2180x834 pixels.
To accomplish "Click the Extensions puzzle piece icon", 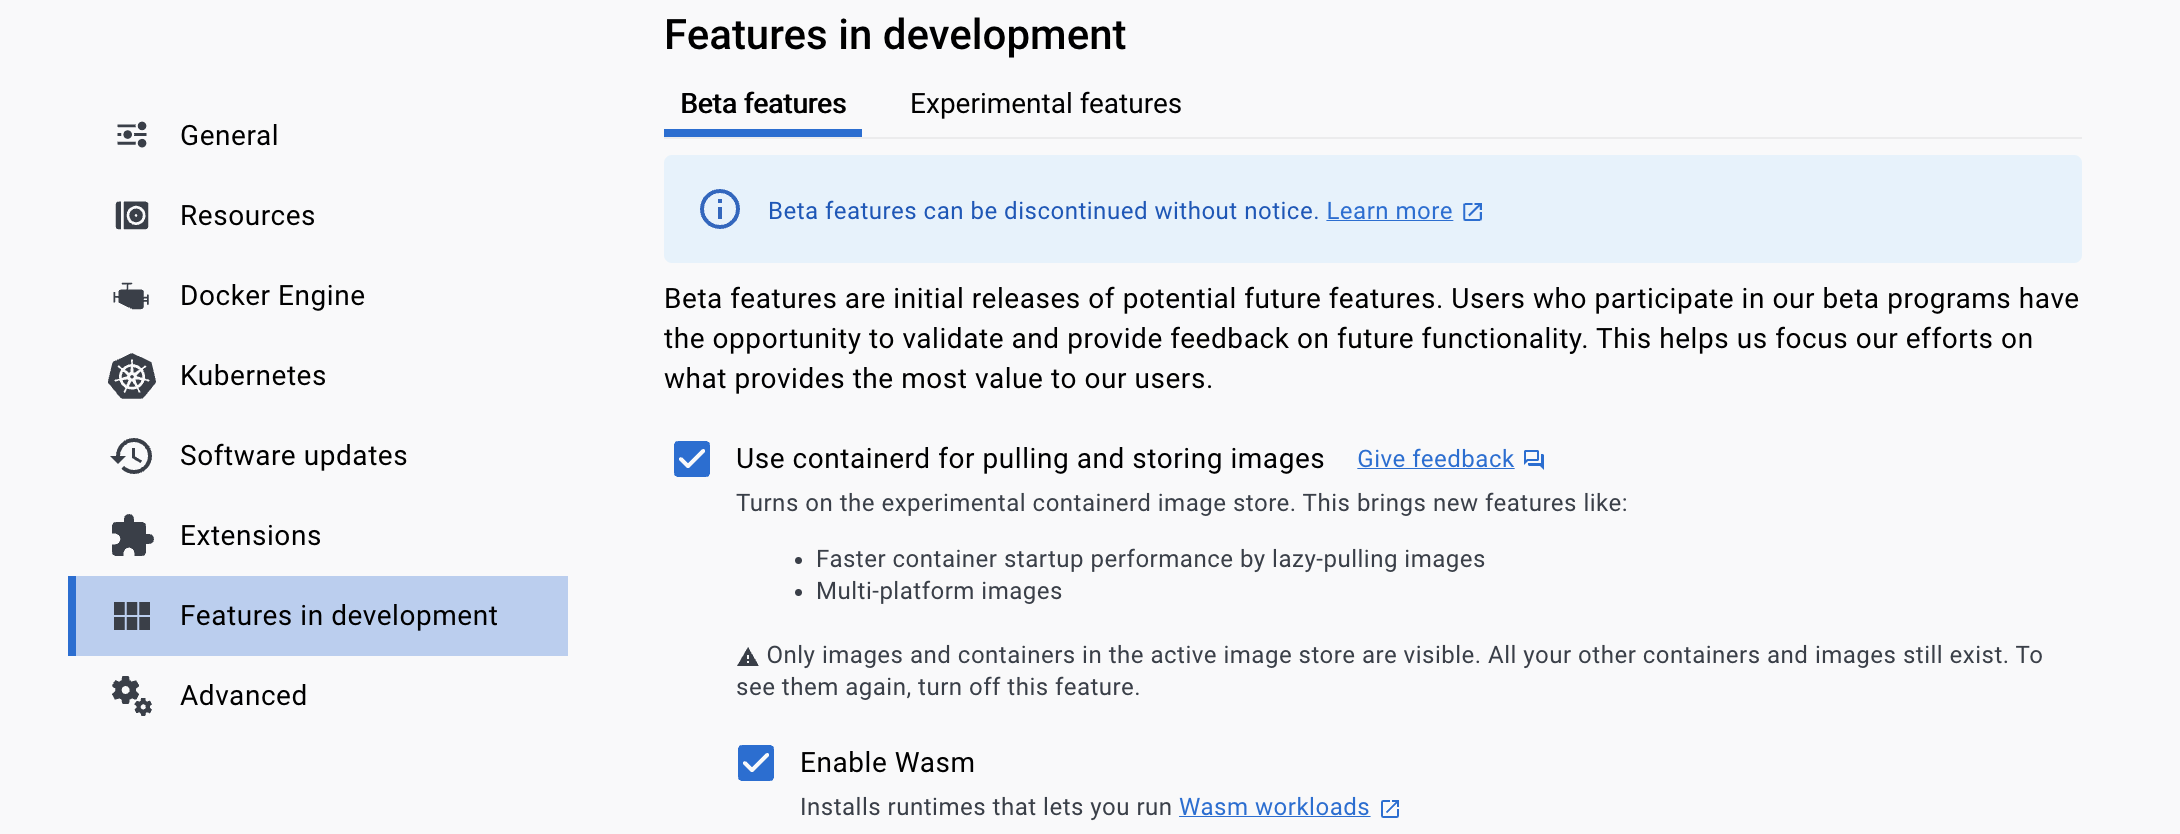I will coord(132,536).
